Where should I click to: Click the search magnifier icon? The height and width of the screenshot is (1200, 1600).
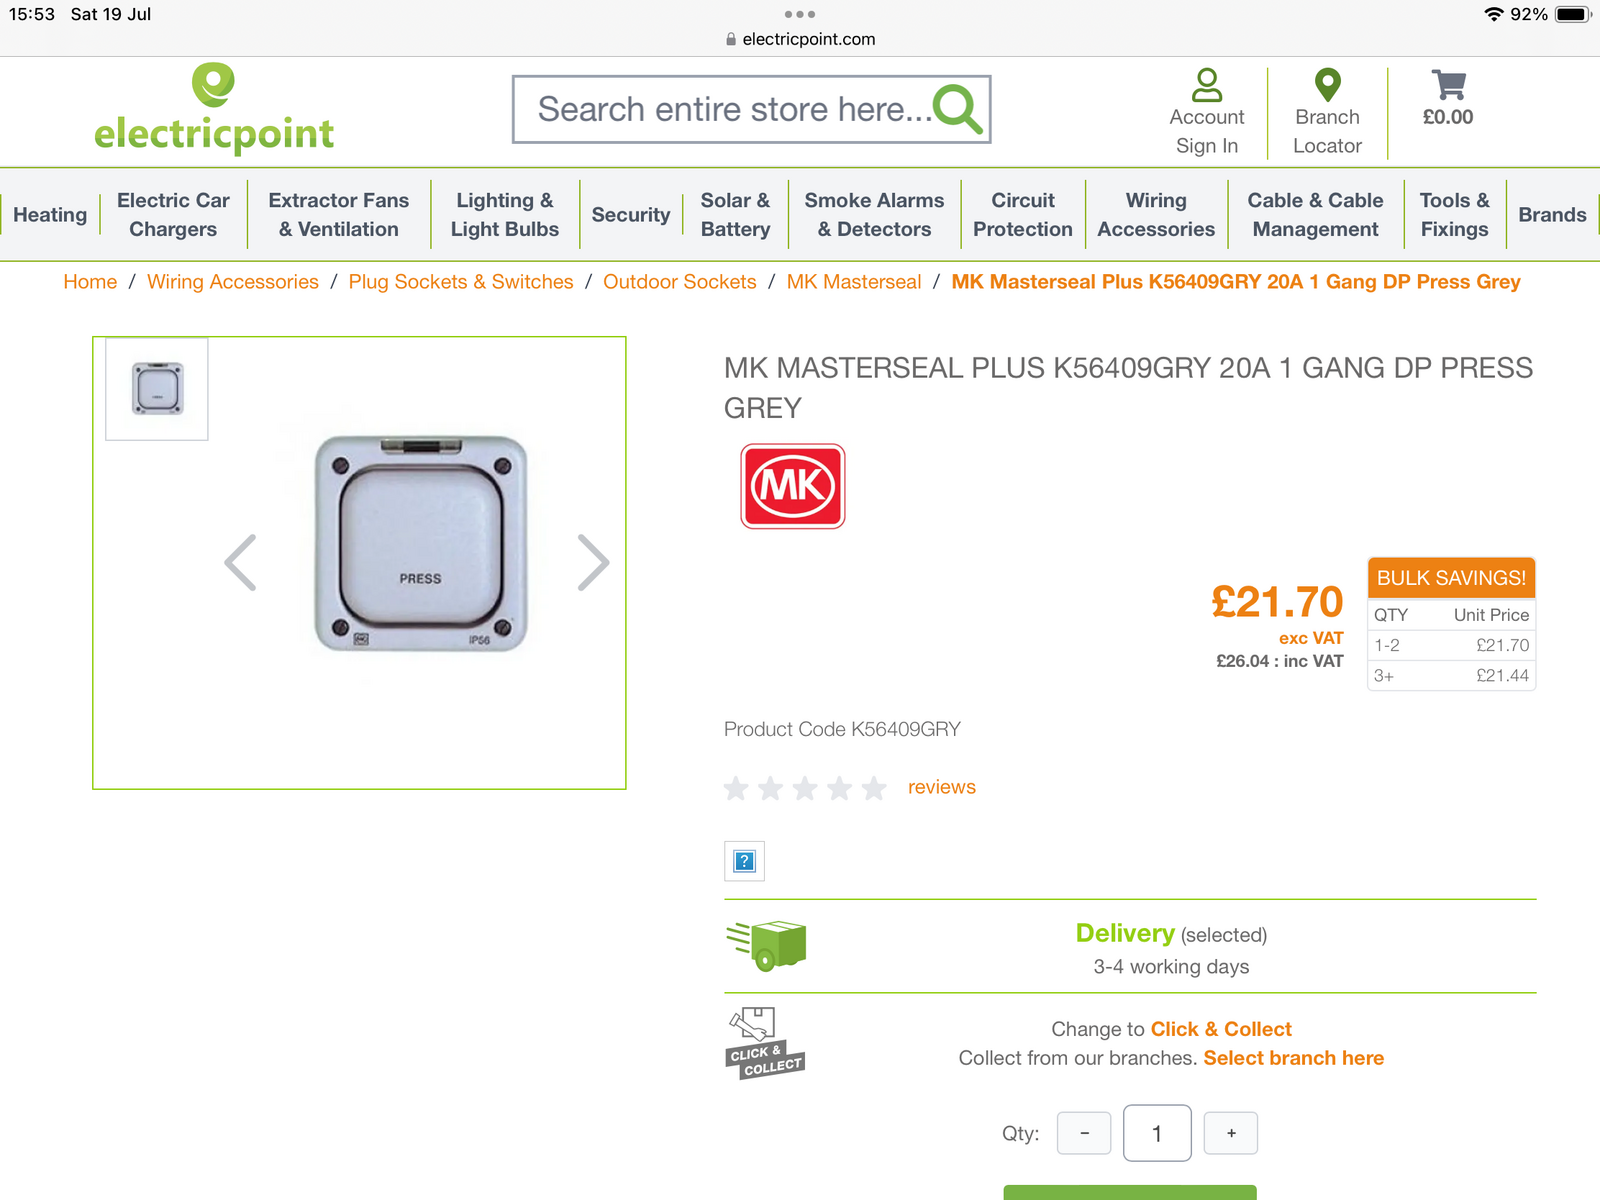click(x=957, y=109)
